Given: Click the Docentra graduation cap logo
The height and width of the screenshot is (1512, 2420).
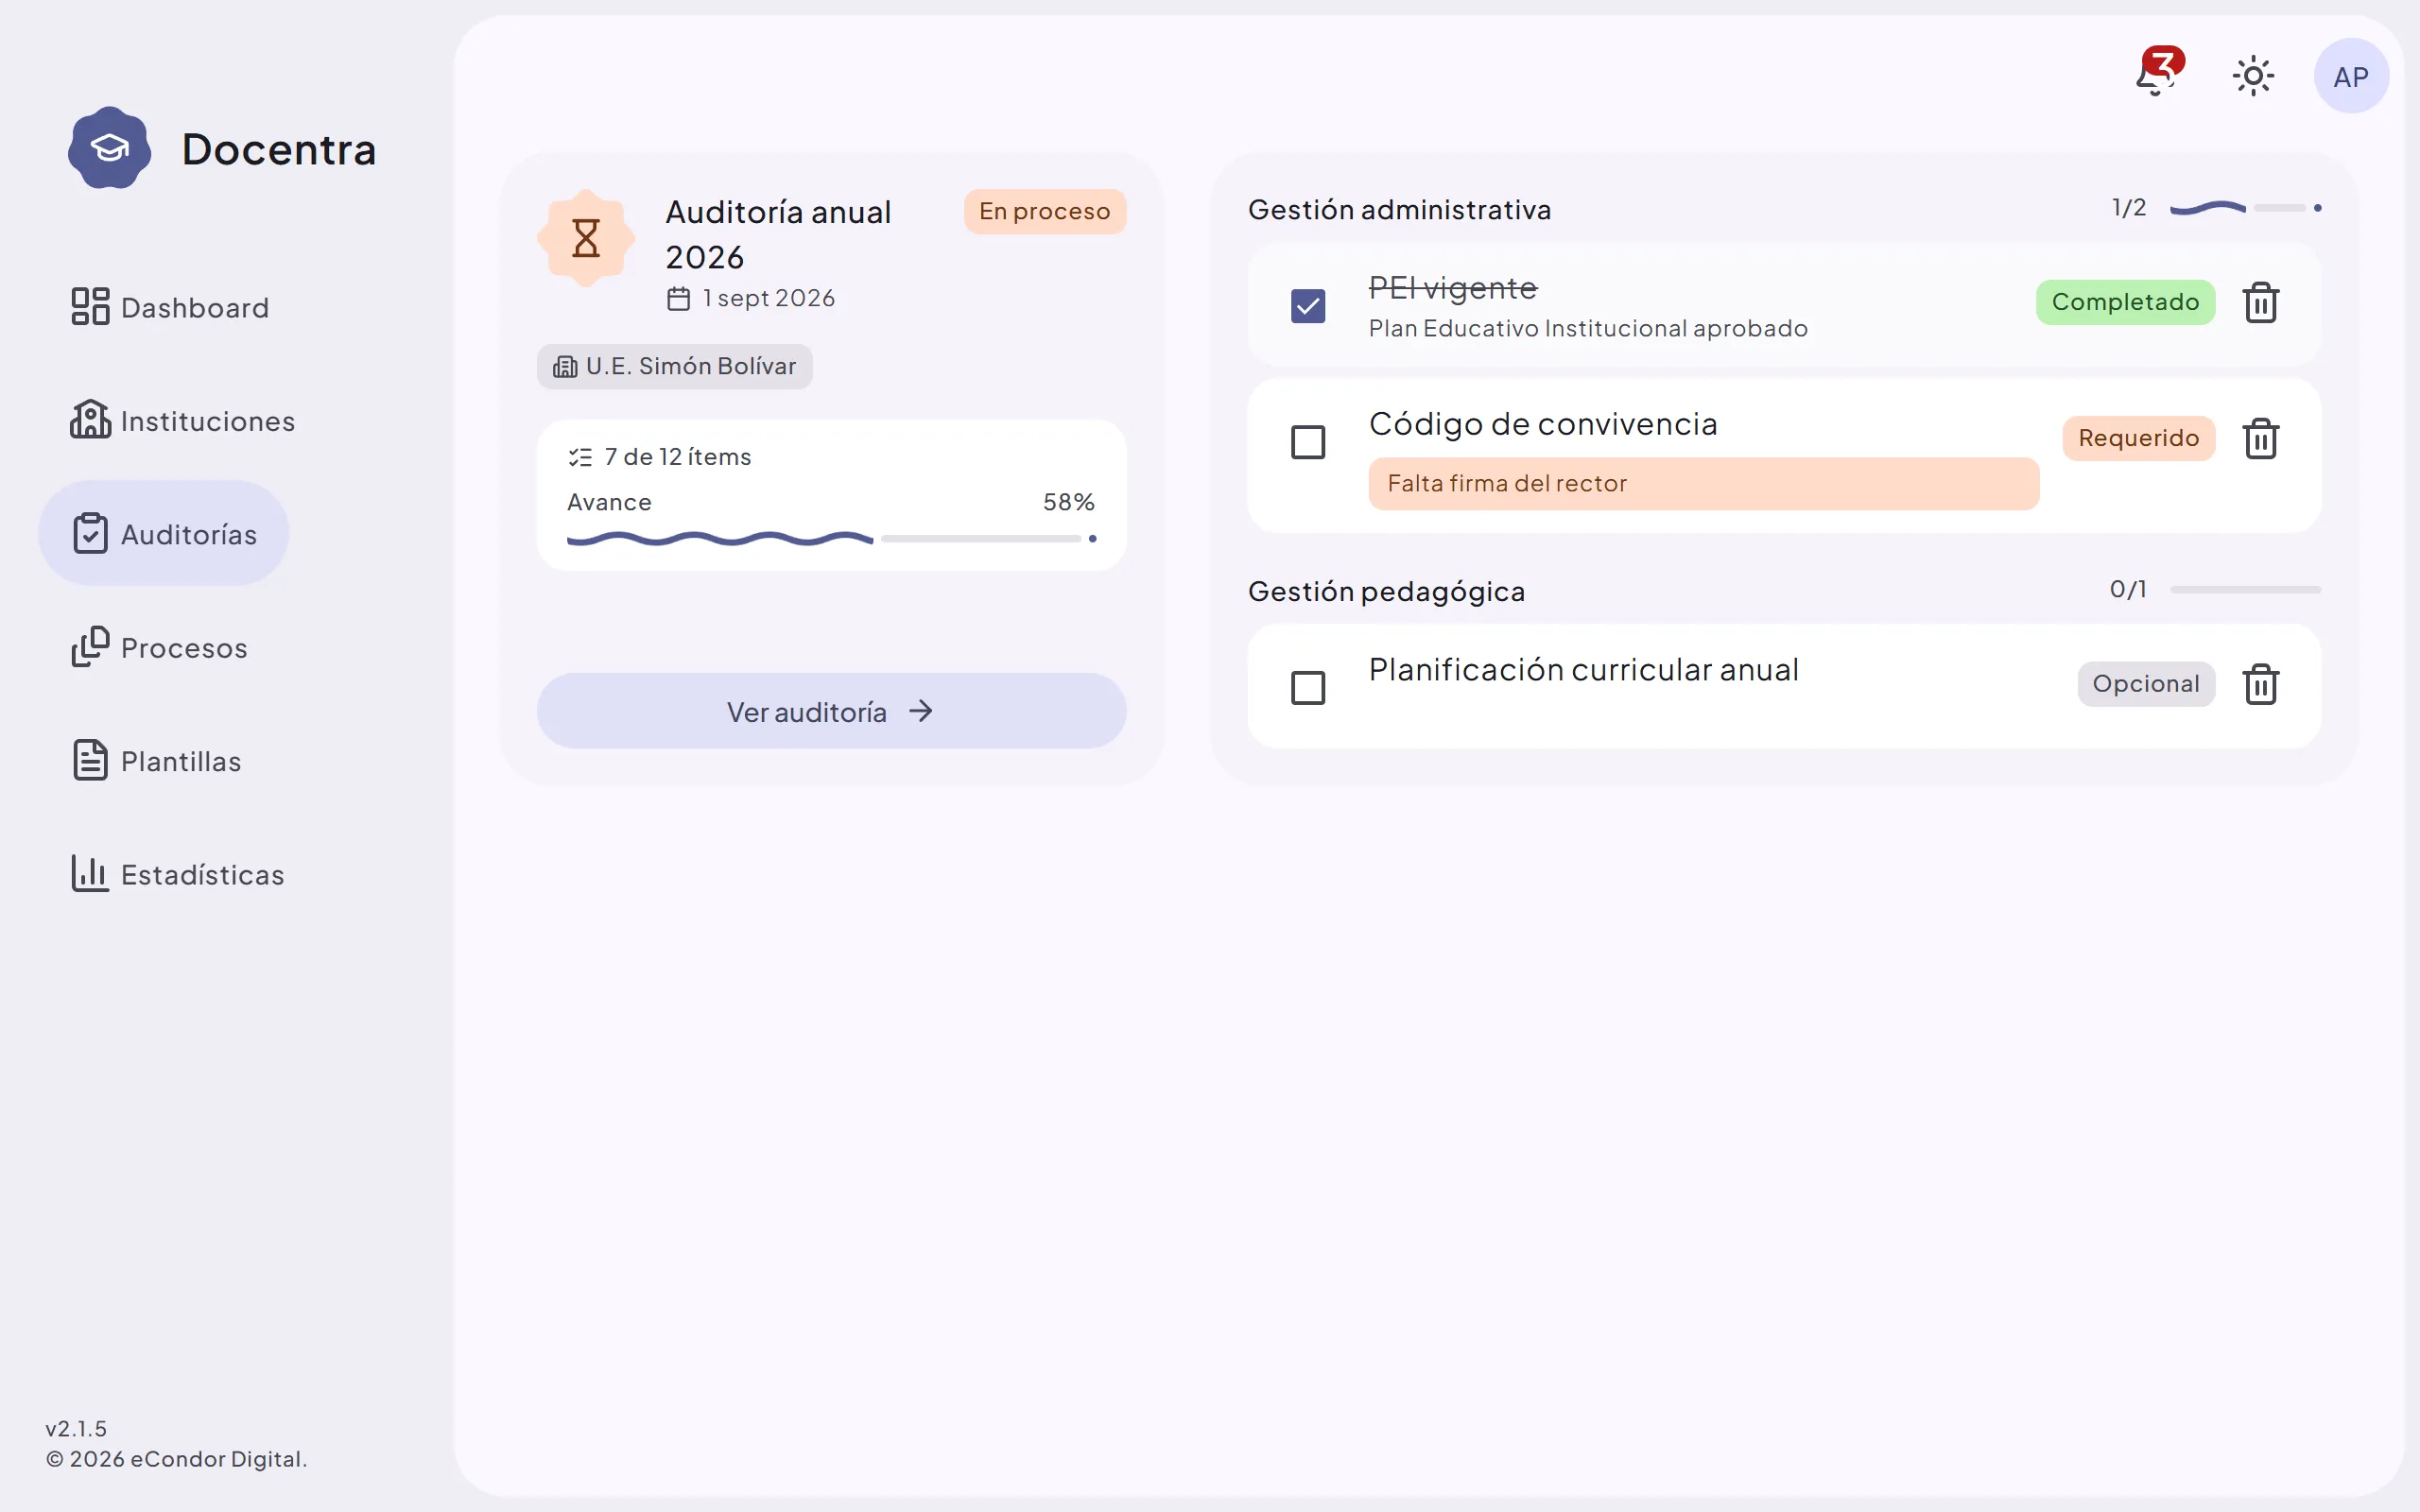Looking at the screenshot, I should click(x=110, y=148).
